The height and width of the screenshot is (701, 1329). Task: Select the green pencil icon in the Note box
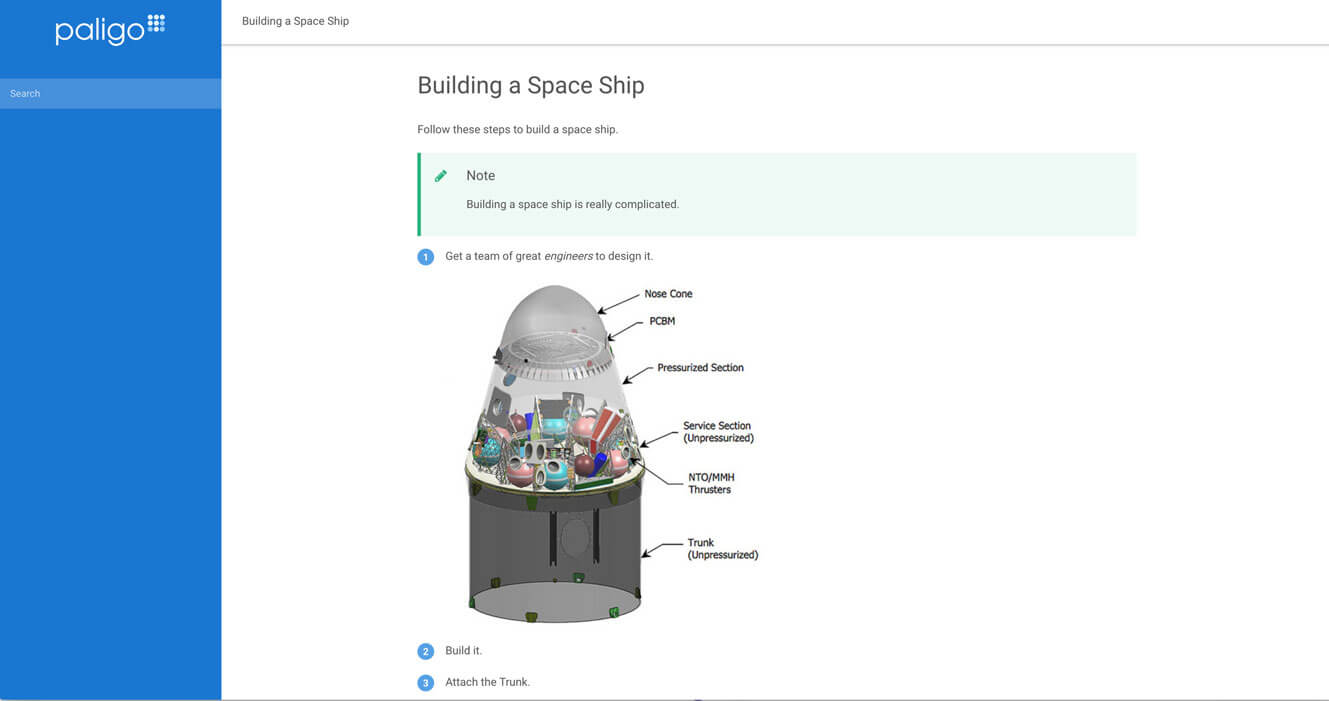coord(441,175)
